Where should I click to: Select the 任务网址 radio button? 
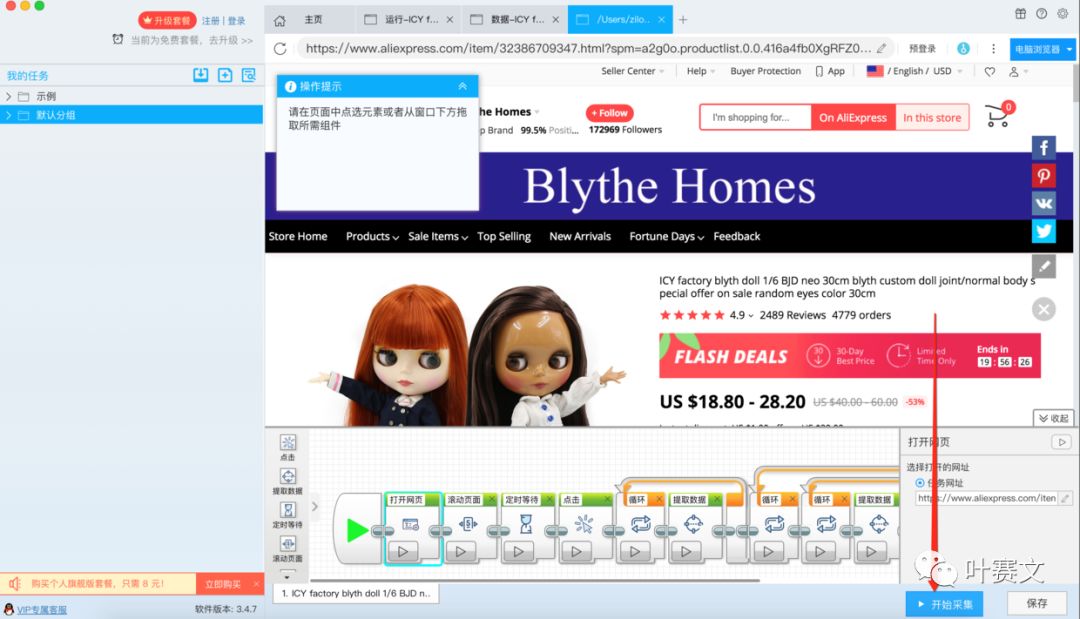920,483
